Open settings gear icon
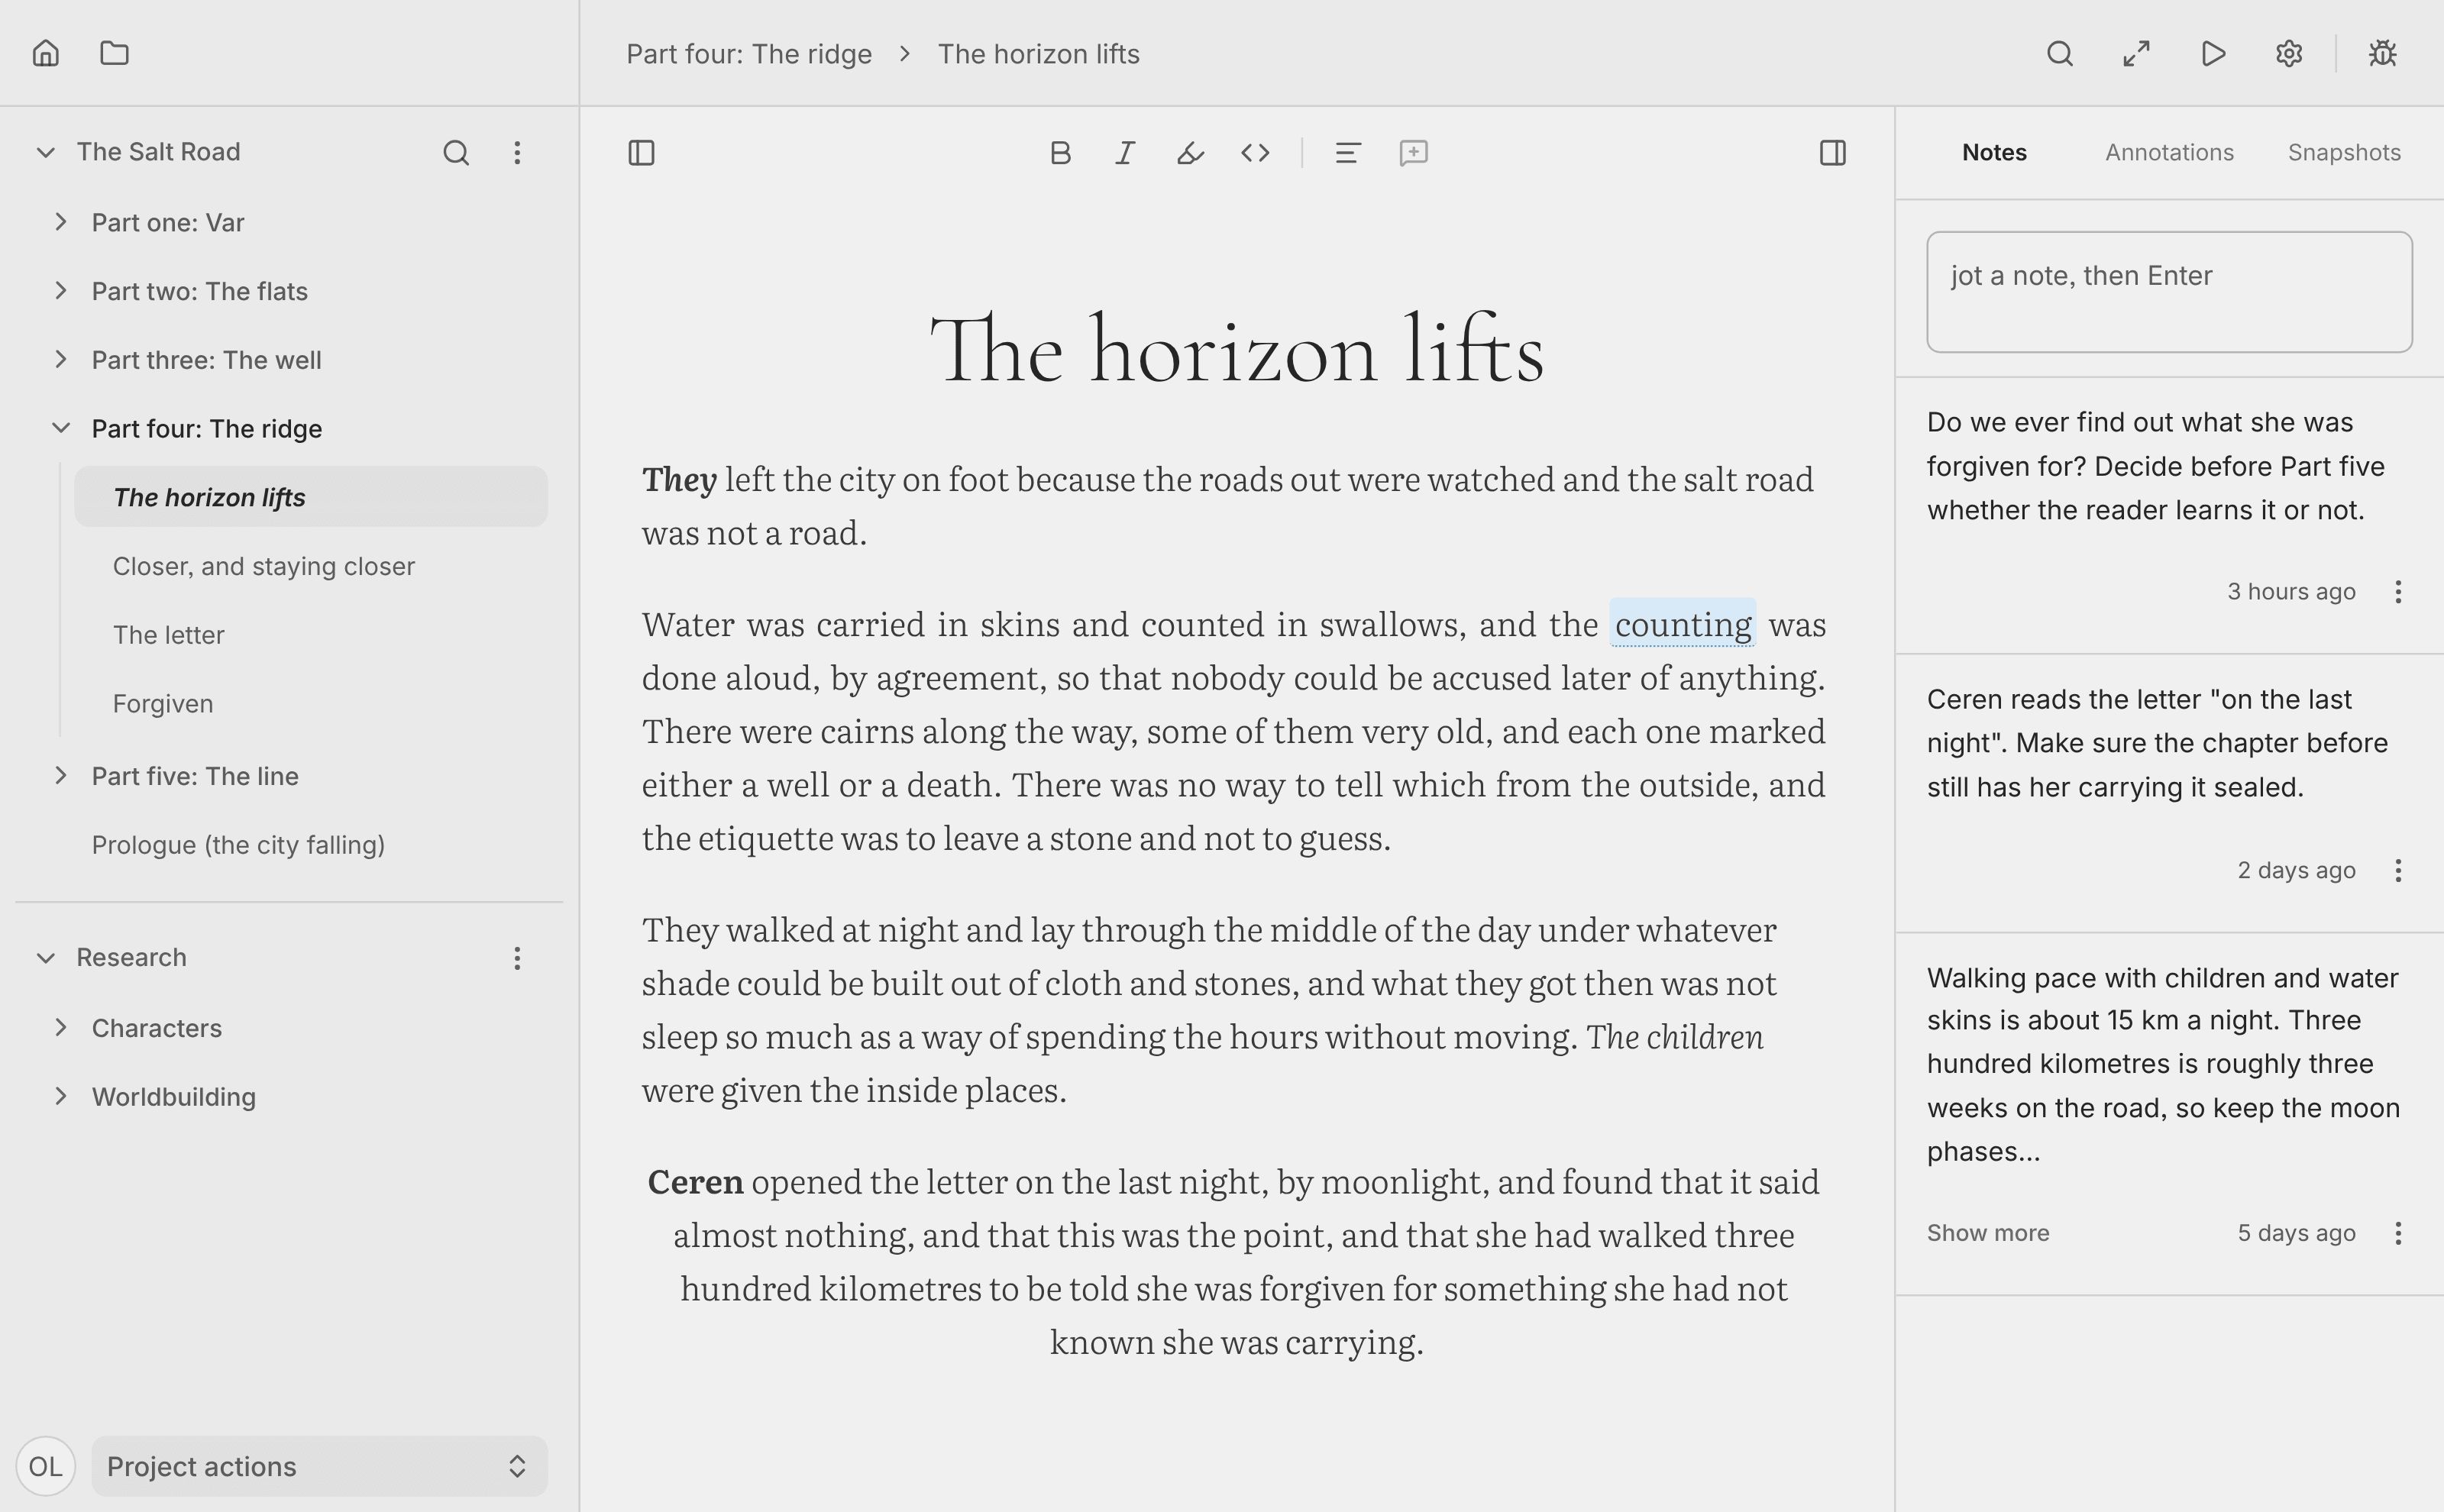 coord(2290,53)
